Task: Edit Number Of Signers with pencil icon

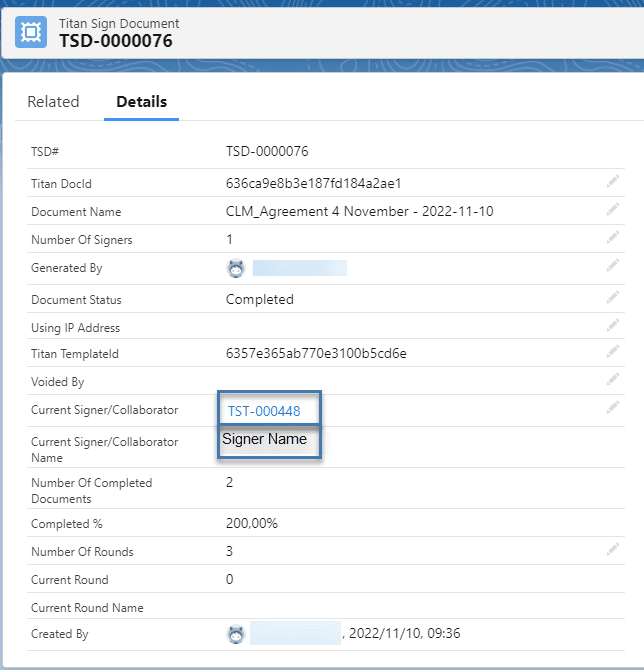Action: [x=612, y=238]
